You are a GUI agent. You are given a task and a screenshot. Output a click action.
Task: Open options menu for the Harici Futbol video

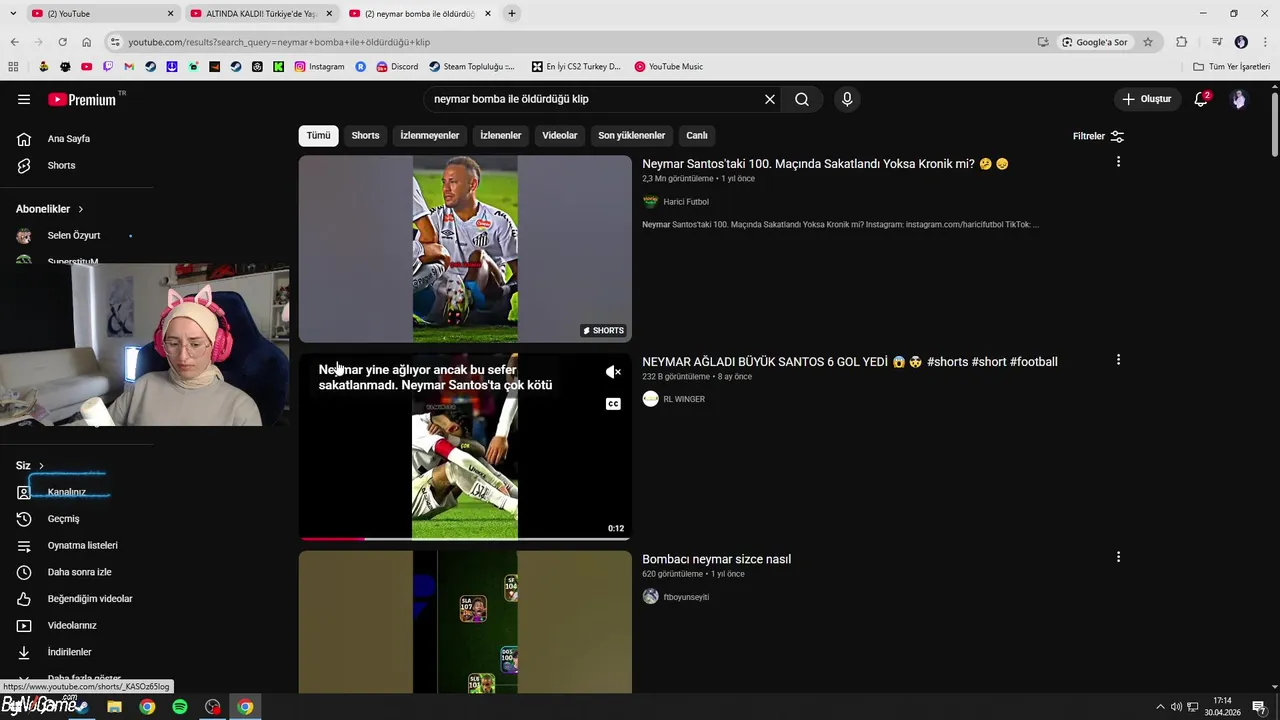pyautogui.click(x=1118, y=162)
